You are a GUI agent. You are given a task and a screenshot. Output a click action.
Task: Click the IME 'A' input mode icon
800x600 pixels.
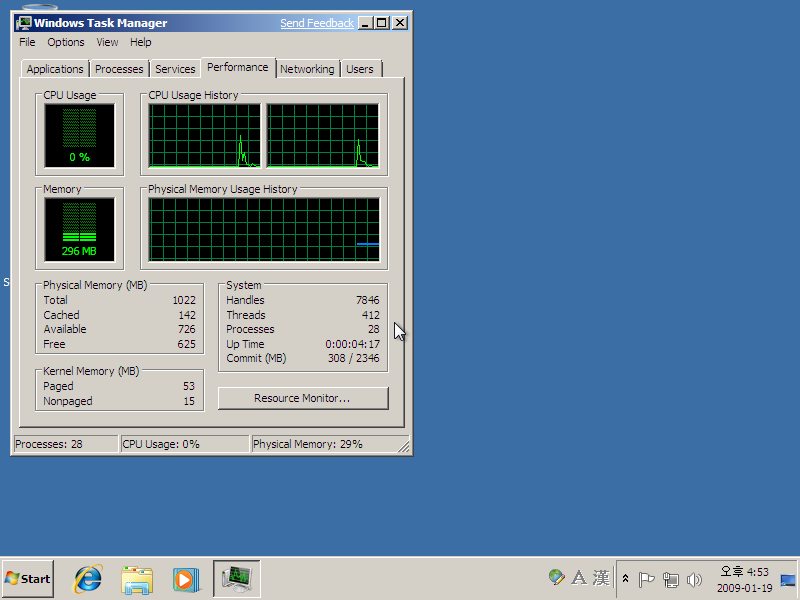pyautogui.click(x=579, y=578)
